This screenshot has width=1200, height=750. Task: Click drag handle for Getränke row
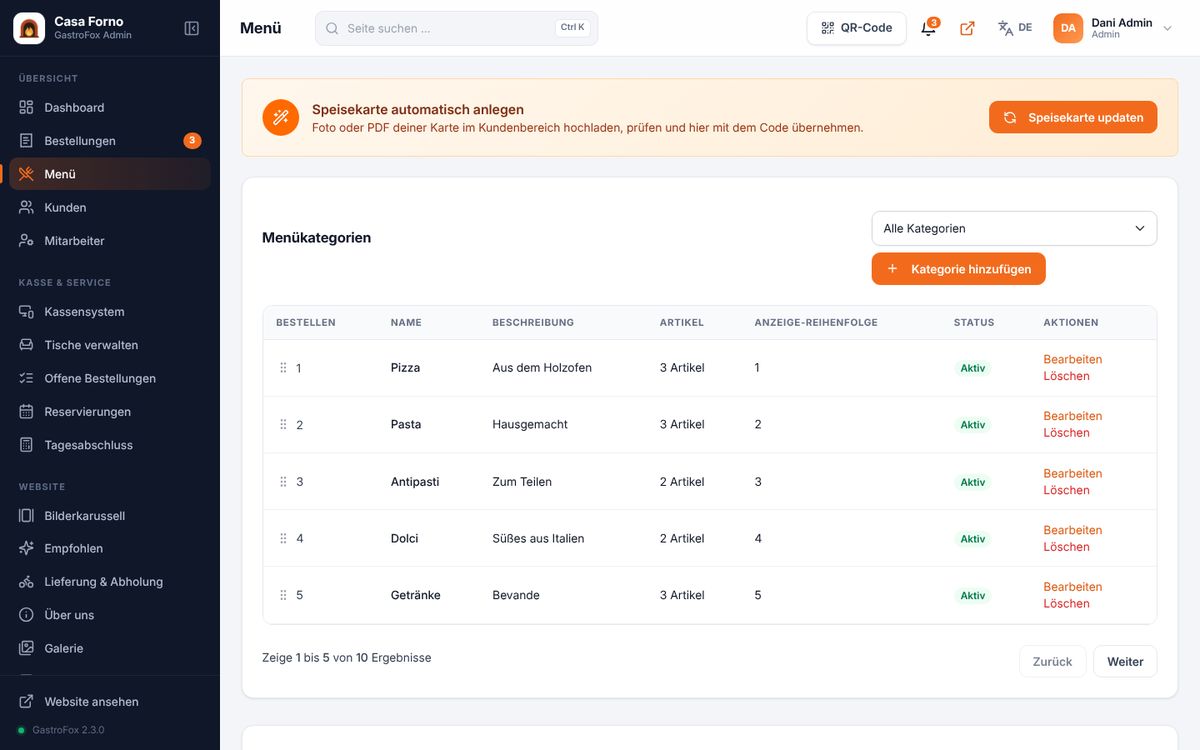[x=283, y=595]
